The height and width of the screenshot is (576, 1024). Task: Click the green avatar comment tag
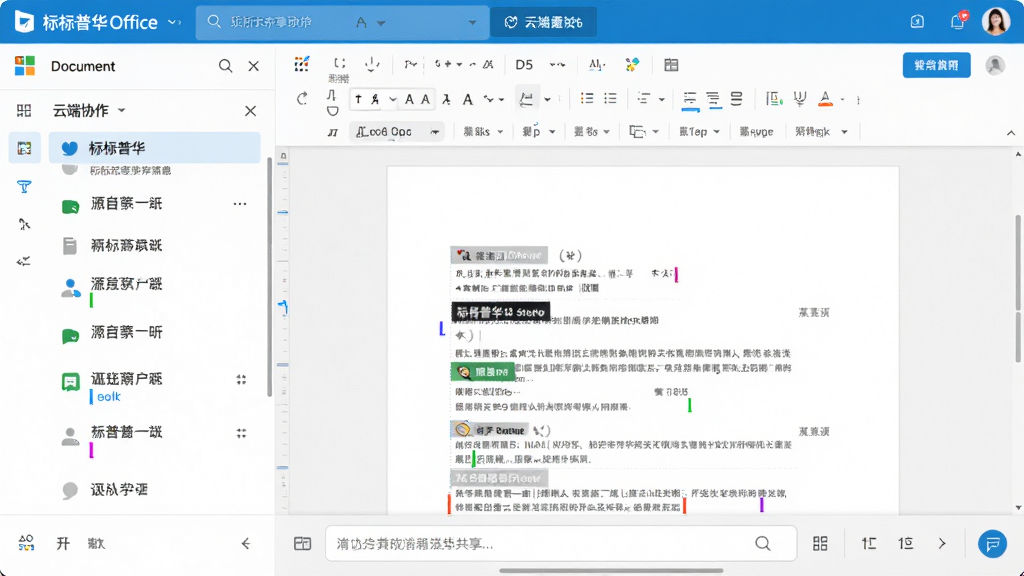[483, 372]
